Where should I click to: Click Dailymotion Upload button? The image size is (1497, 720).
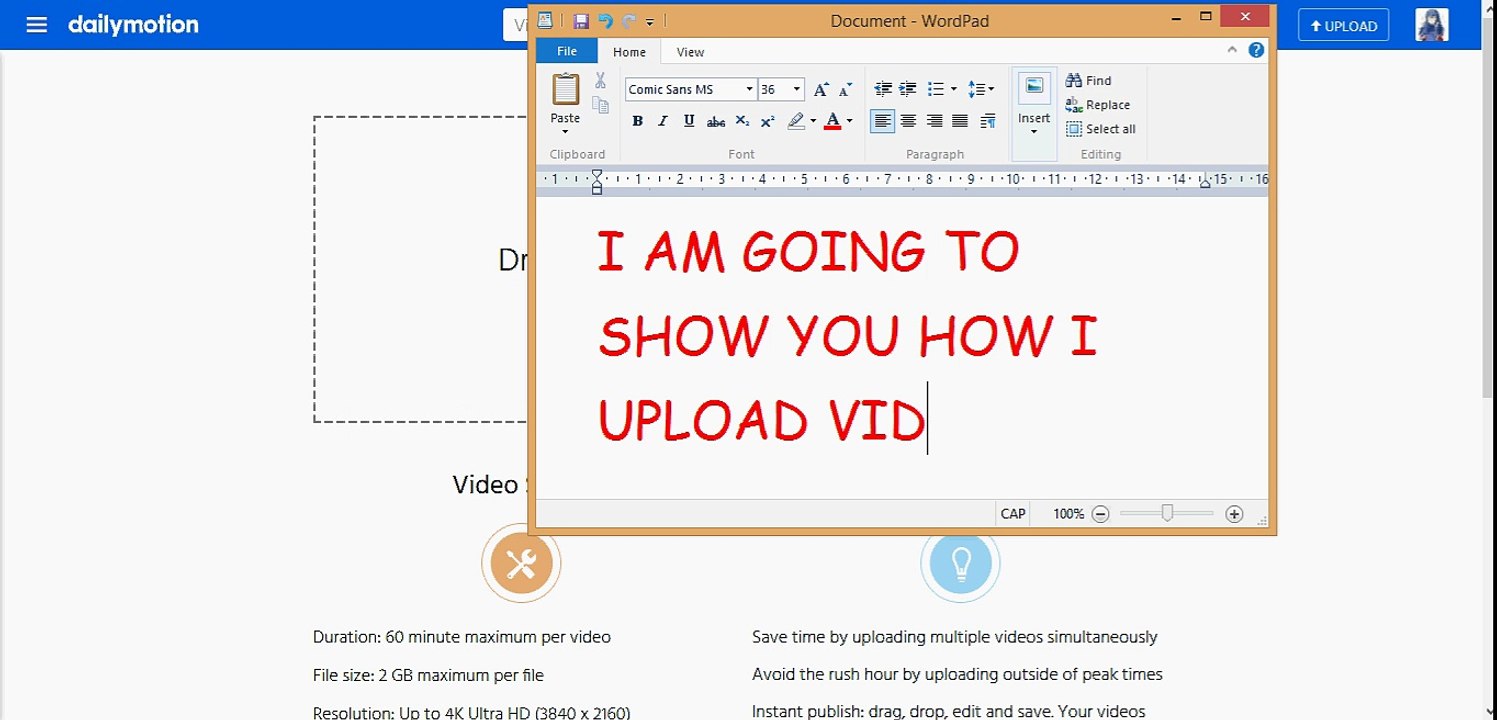[x=1344, y=26]
